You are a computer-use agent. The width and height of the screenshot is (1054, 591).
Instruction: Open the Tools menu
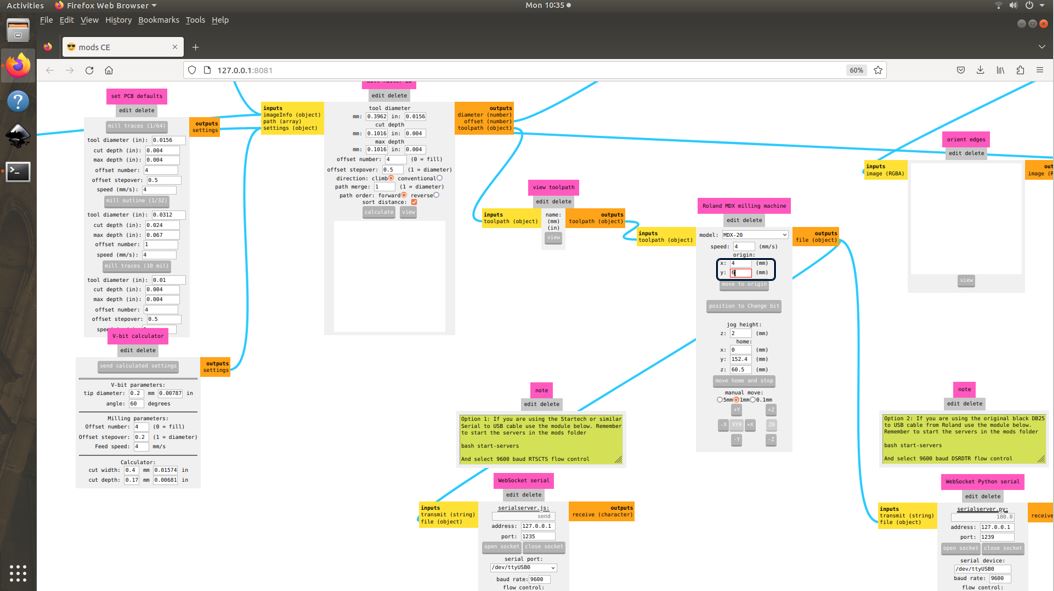point(196,20)
